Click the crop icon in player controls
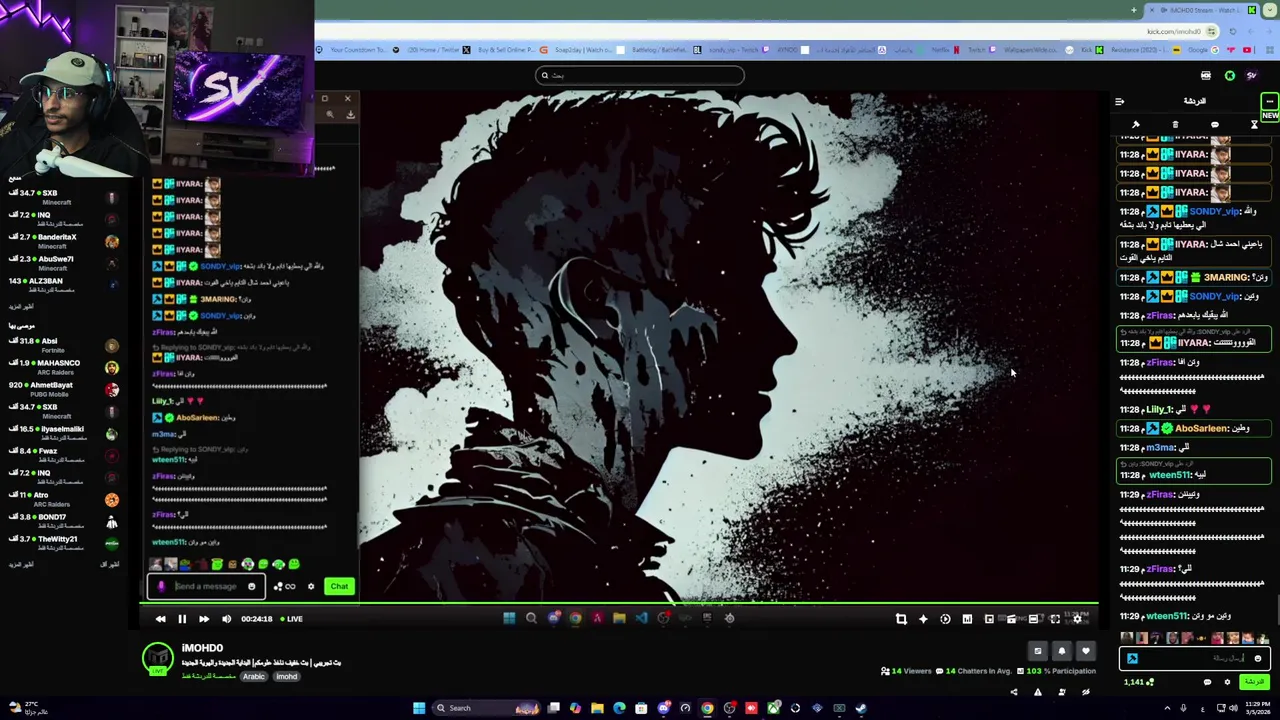This screenshot has height=720, width=1280. [x=901, y=619]
